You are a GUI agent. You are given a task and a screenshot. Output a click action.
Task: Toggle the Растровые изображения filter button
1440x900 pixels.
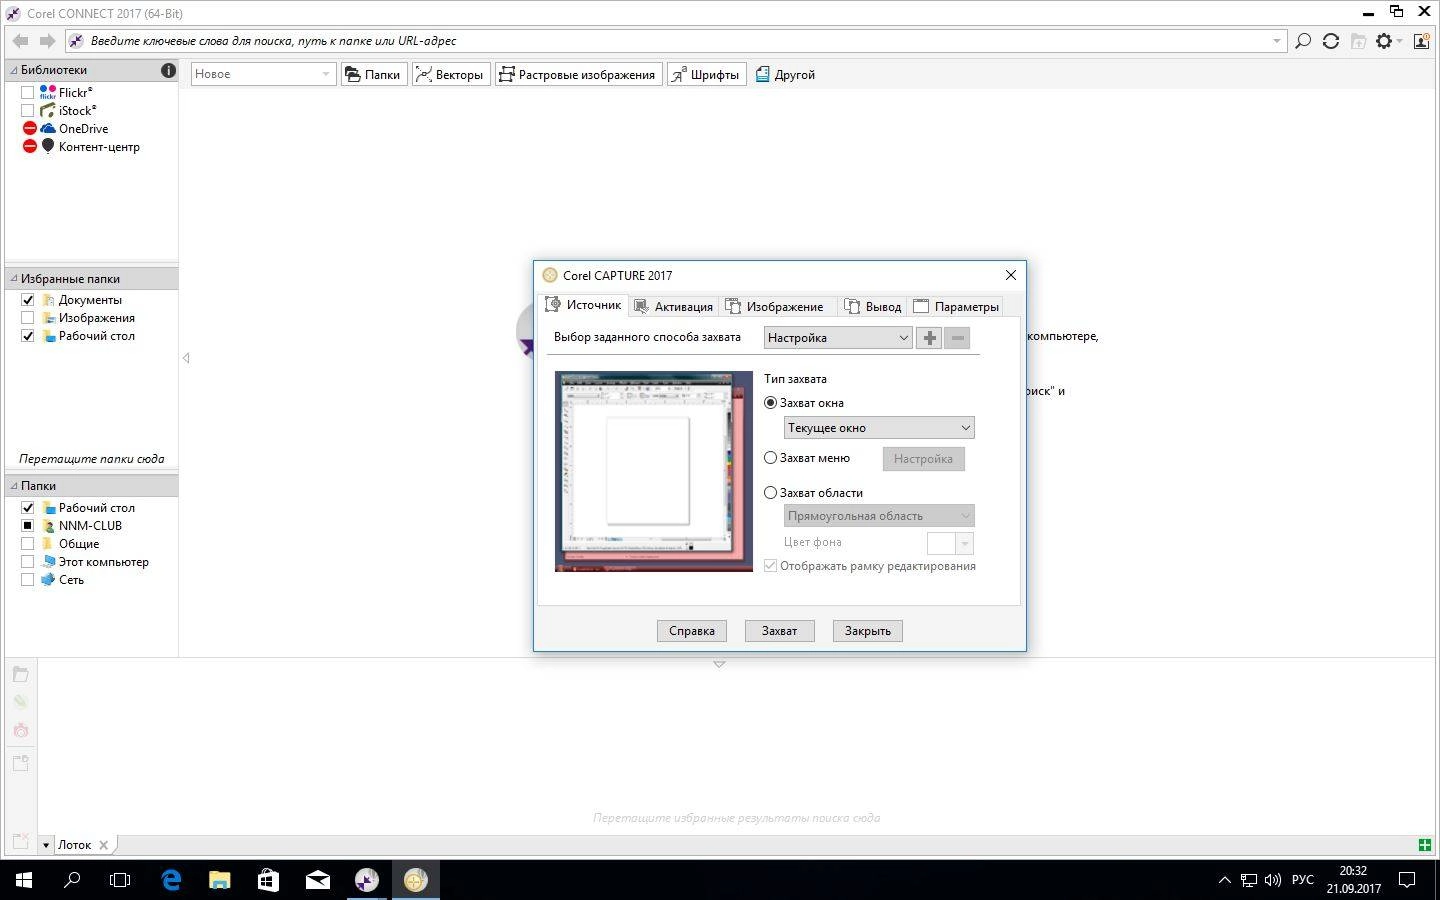(x=578, y=74)
